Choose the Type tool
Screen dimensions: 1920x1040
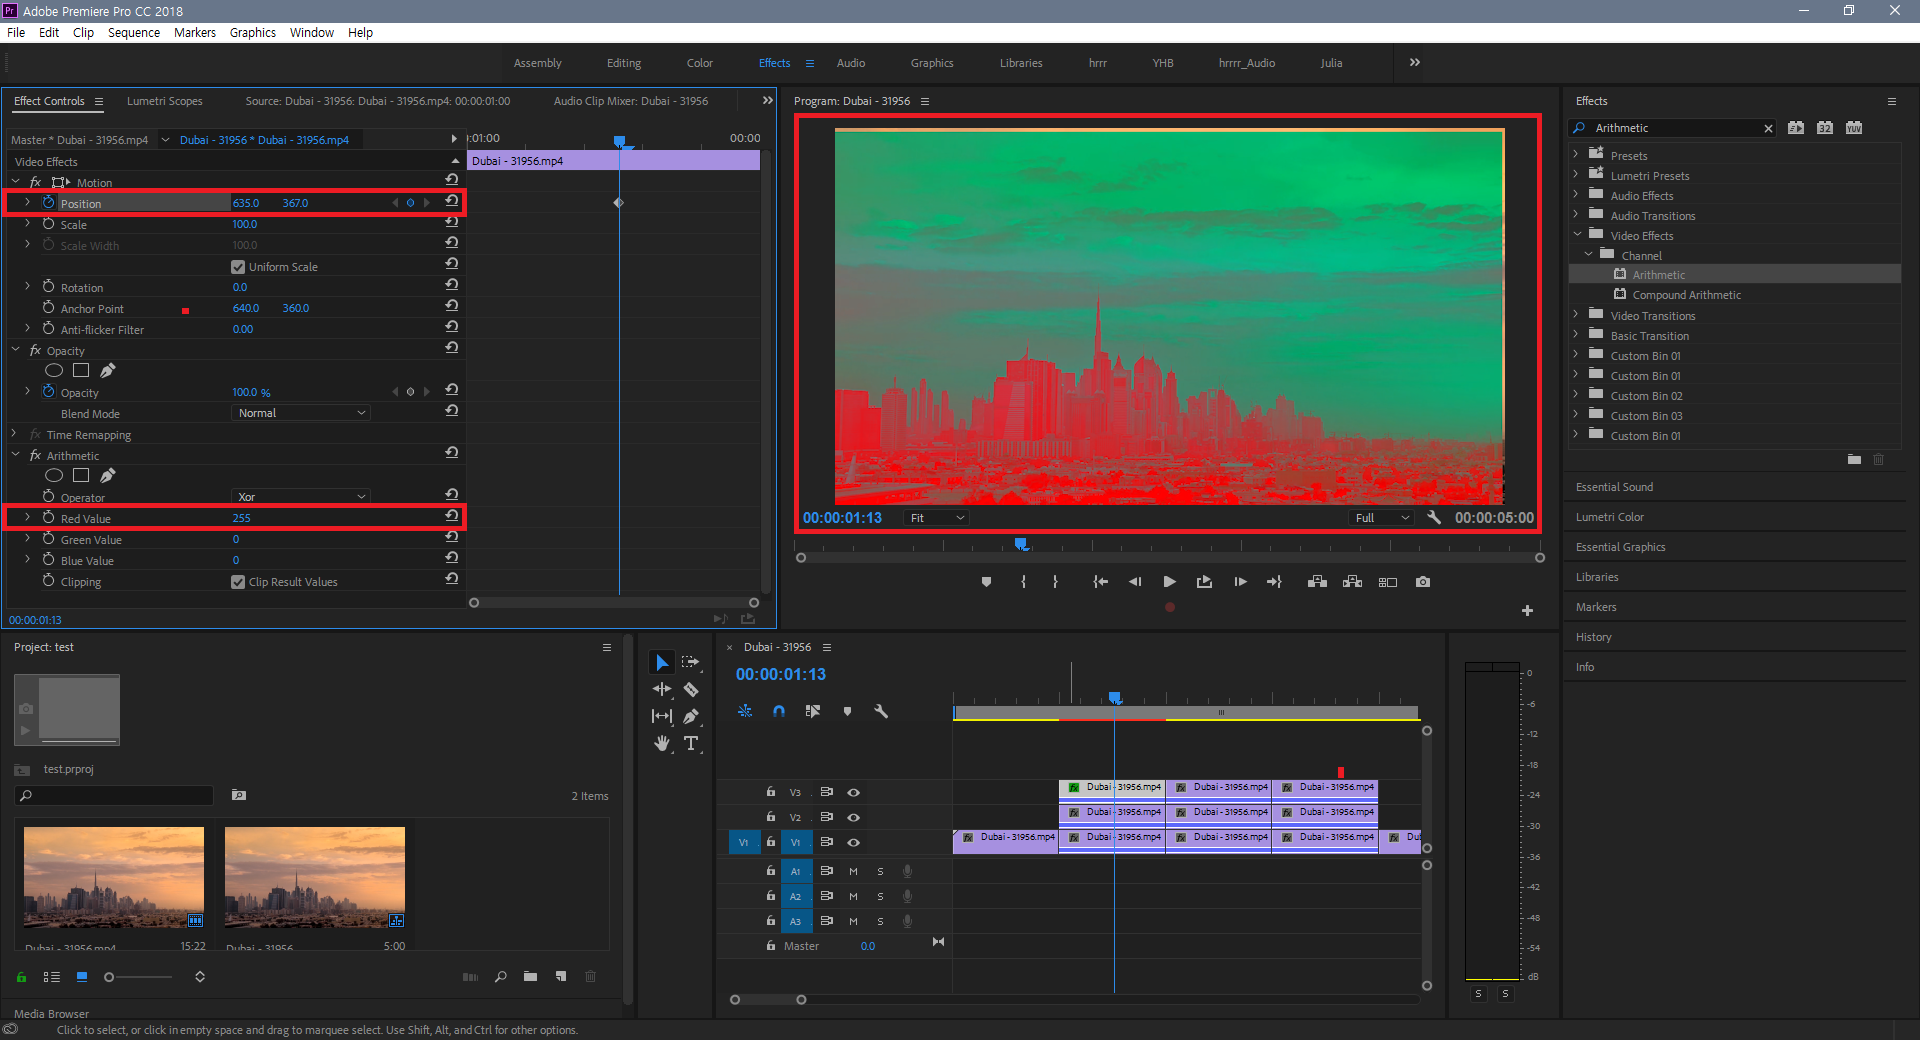[690, 743]
